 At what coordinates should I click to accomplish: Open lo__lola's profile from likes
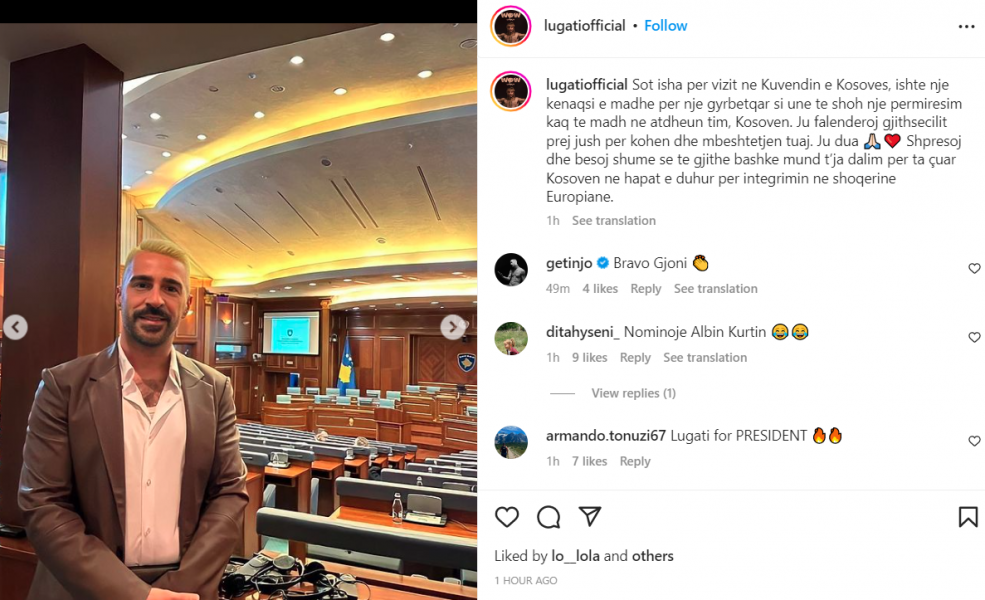click(x=575, y=556)
